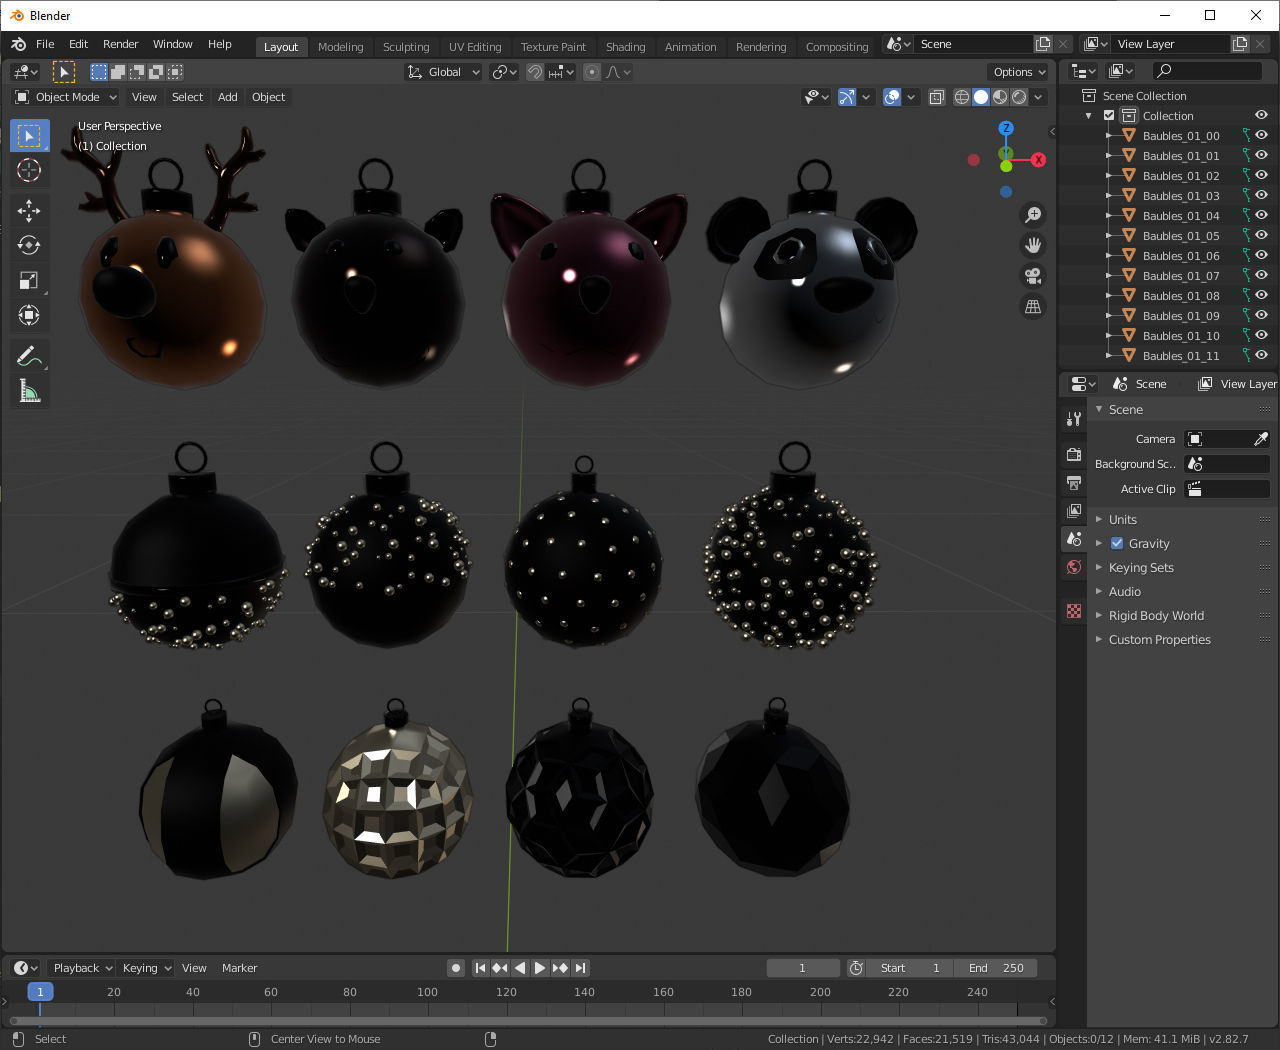This screenshot has height=1050, width=1280.
Task: Open the File menu
Action: pyautogui.click(x=45, y=44)
